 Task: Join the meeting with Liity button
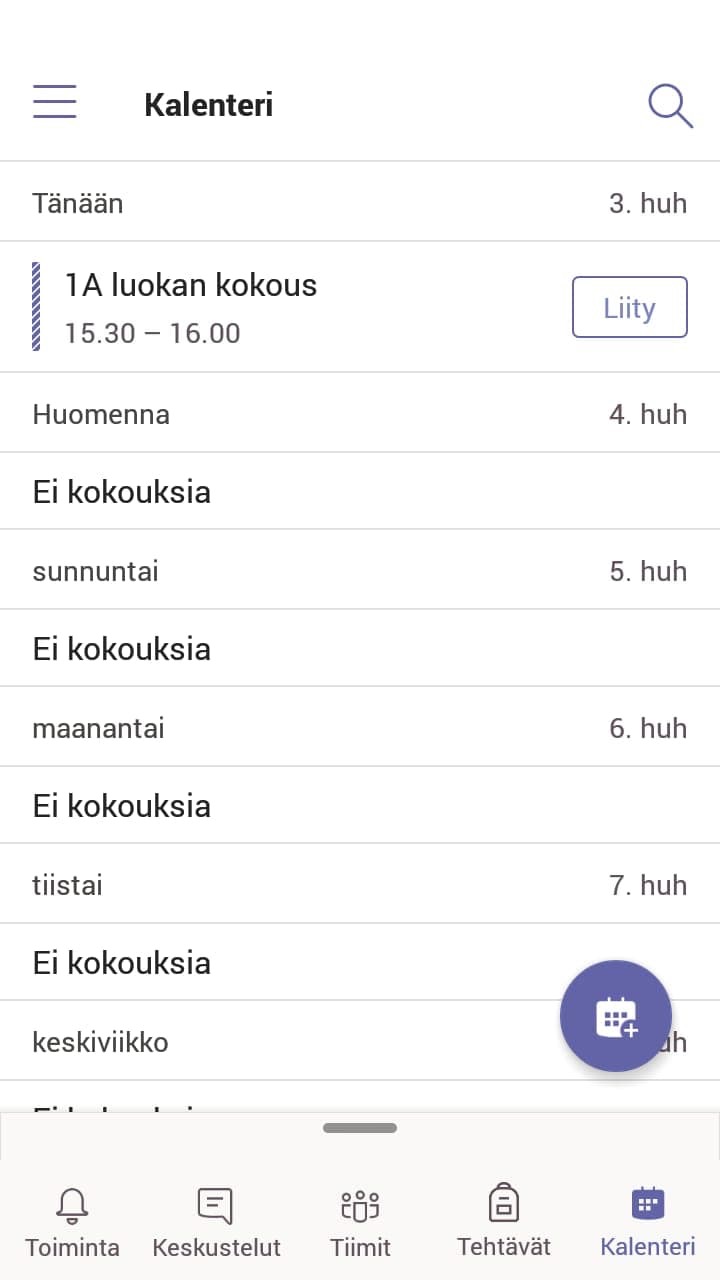pos(629,307)
